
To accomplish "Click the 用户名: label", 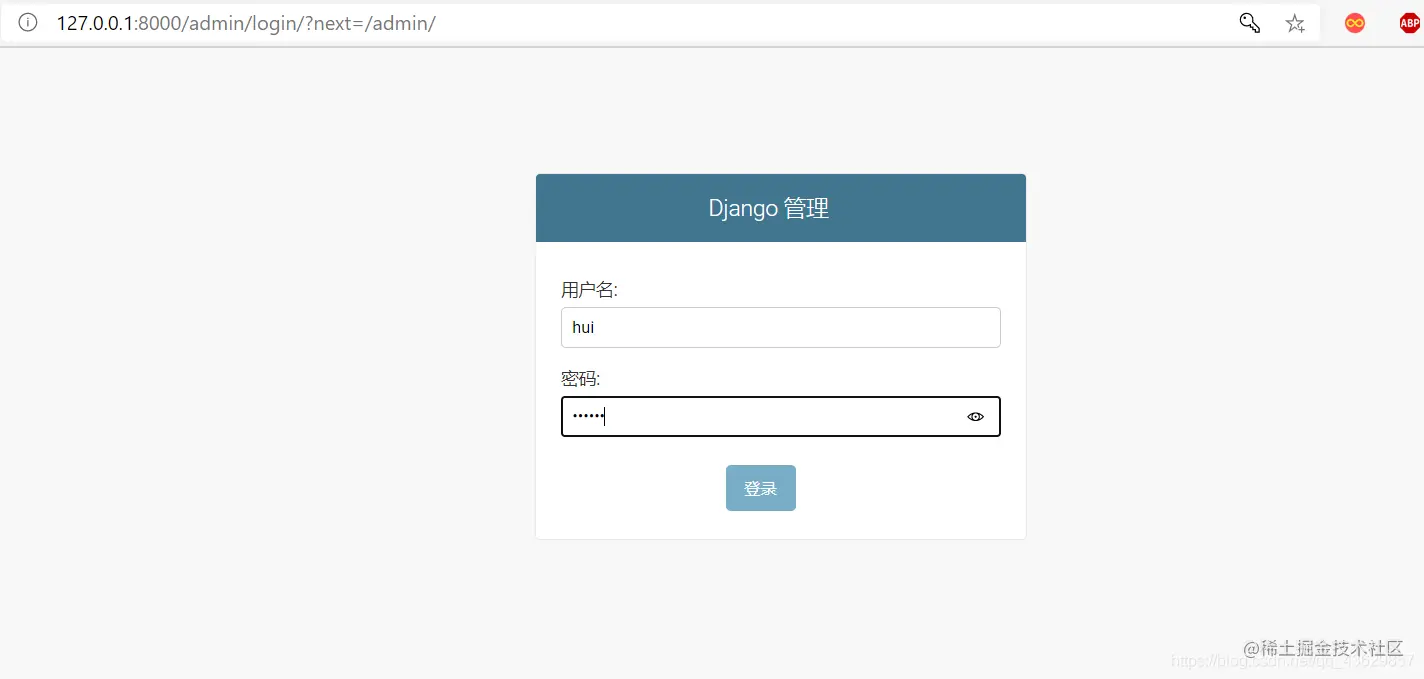I will (589, 290).
